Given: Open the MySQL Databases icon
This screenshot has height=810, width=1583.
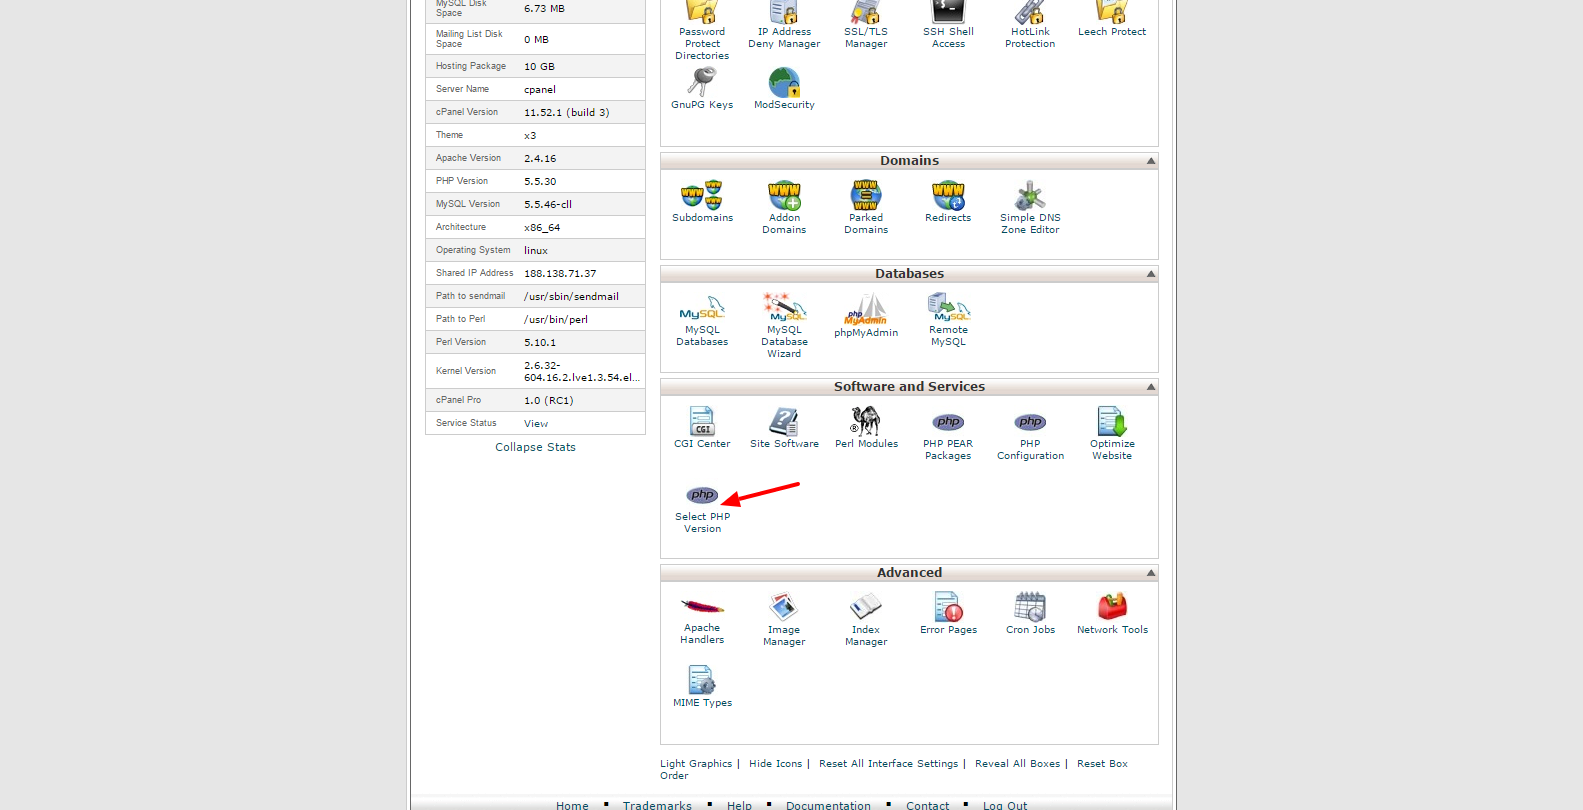Looking at the screenshot, I should (702, 309).
